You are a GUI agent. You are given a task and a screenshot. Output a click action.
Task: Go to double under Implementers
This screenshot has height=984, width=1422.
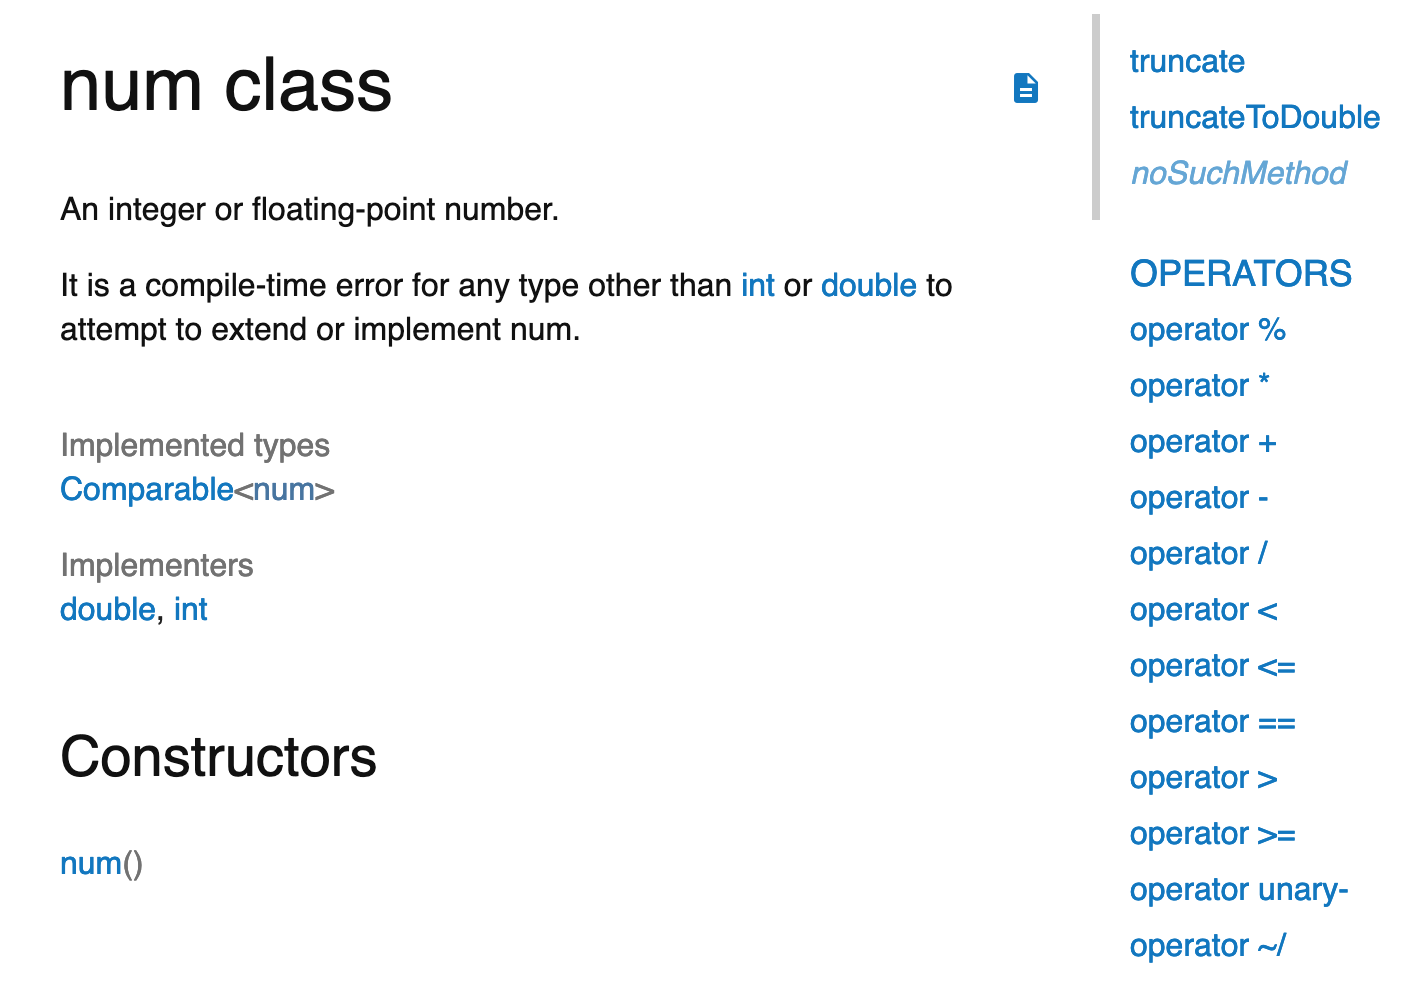[x=107, y=610]
